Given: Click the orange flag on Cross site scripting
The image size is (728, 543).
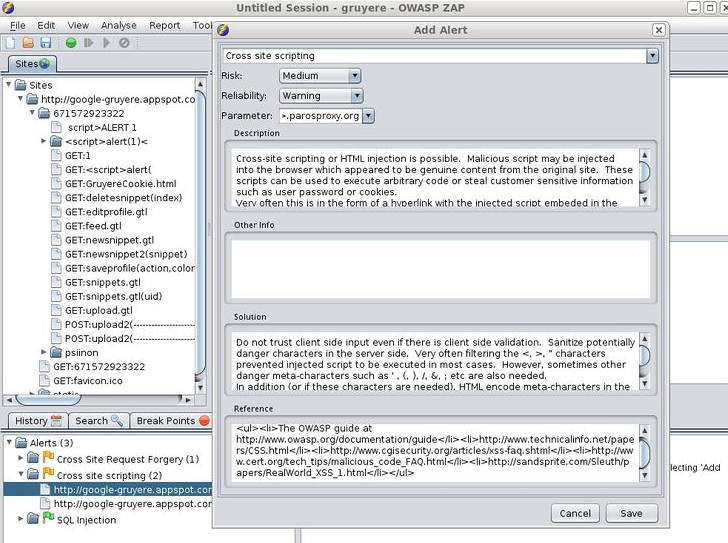Looking at the screenshot, I should [48, 474].
